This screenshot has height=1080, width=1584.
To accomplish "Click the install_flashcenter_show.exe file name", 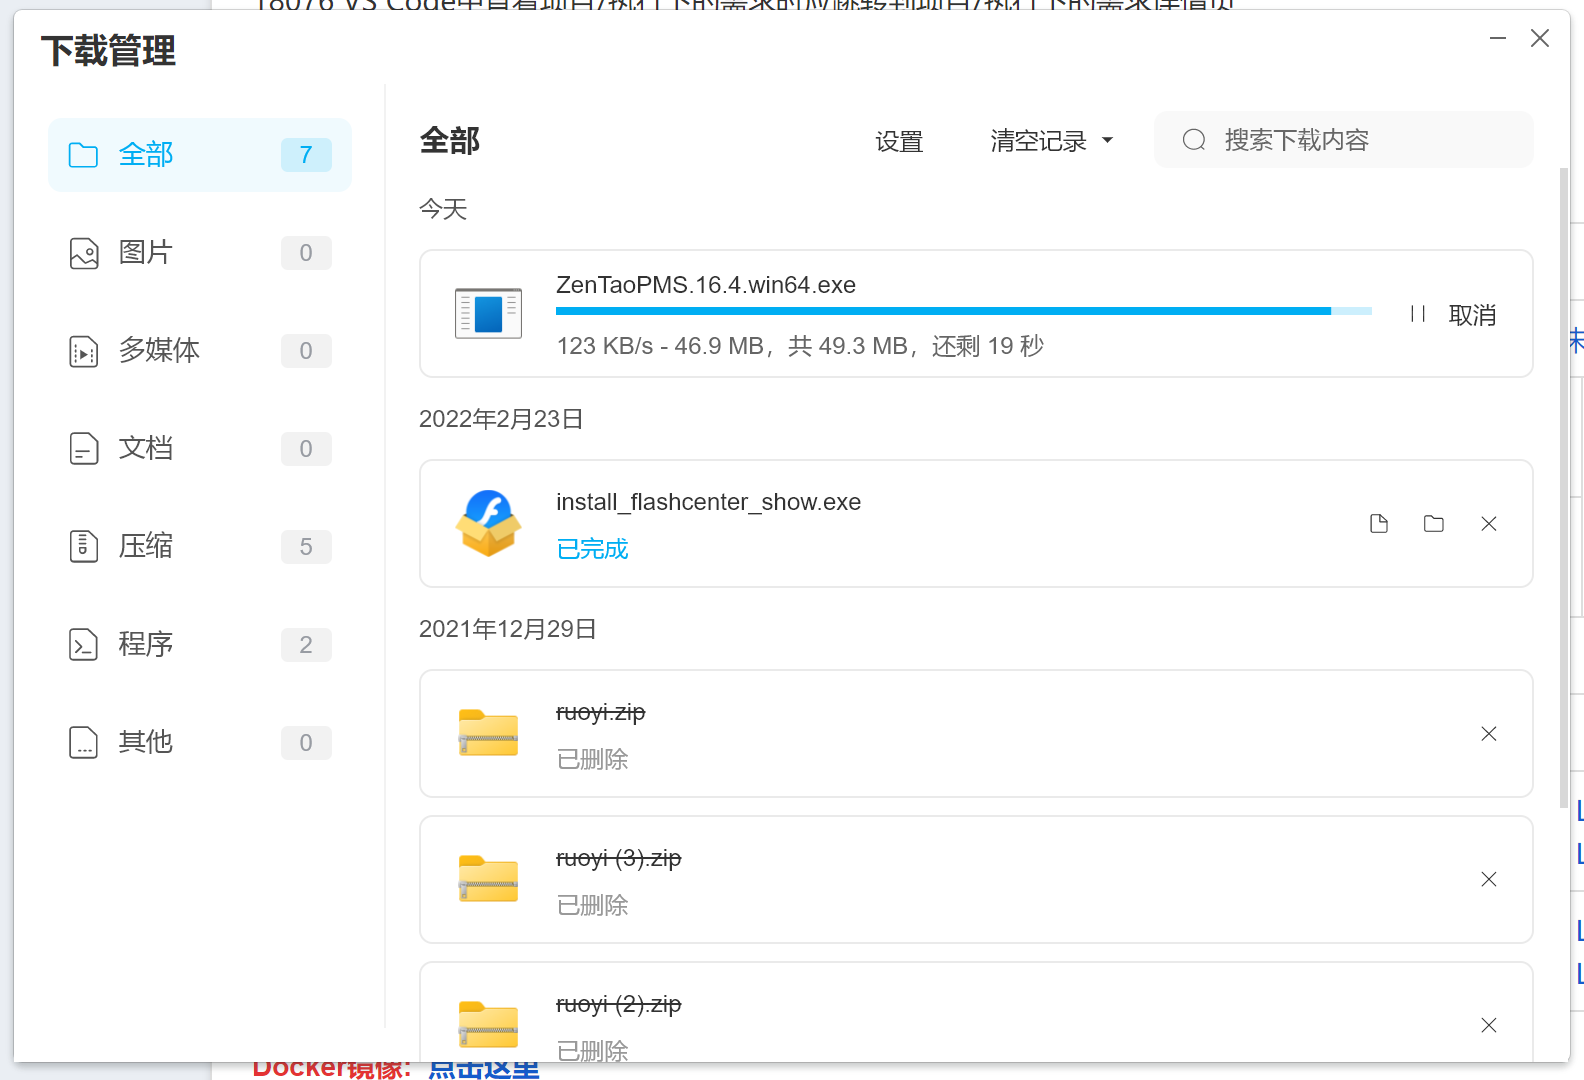I will click(708, 502).
